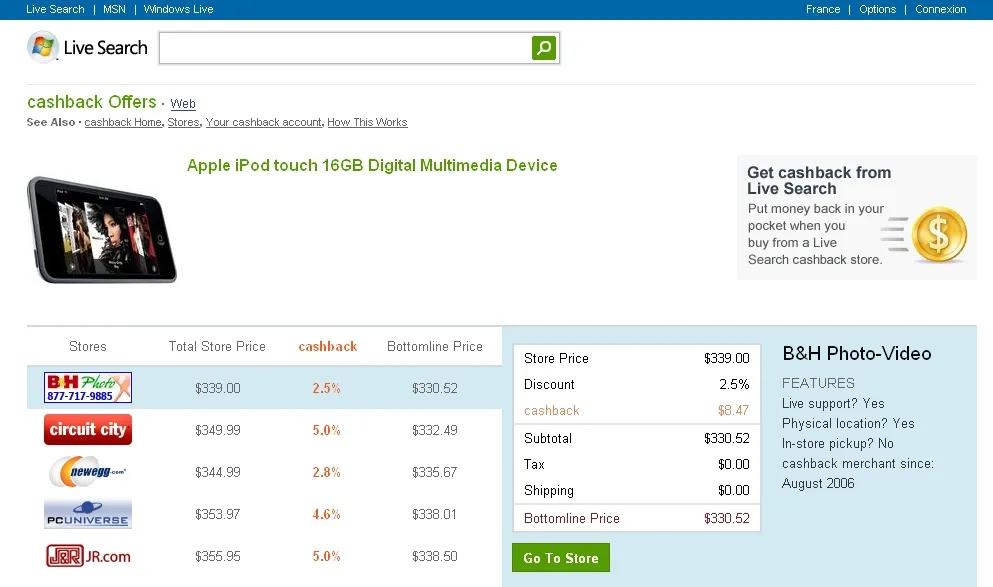Click the Bottomline Price column header
993x587 pixels.
pos(435,346)
